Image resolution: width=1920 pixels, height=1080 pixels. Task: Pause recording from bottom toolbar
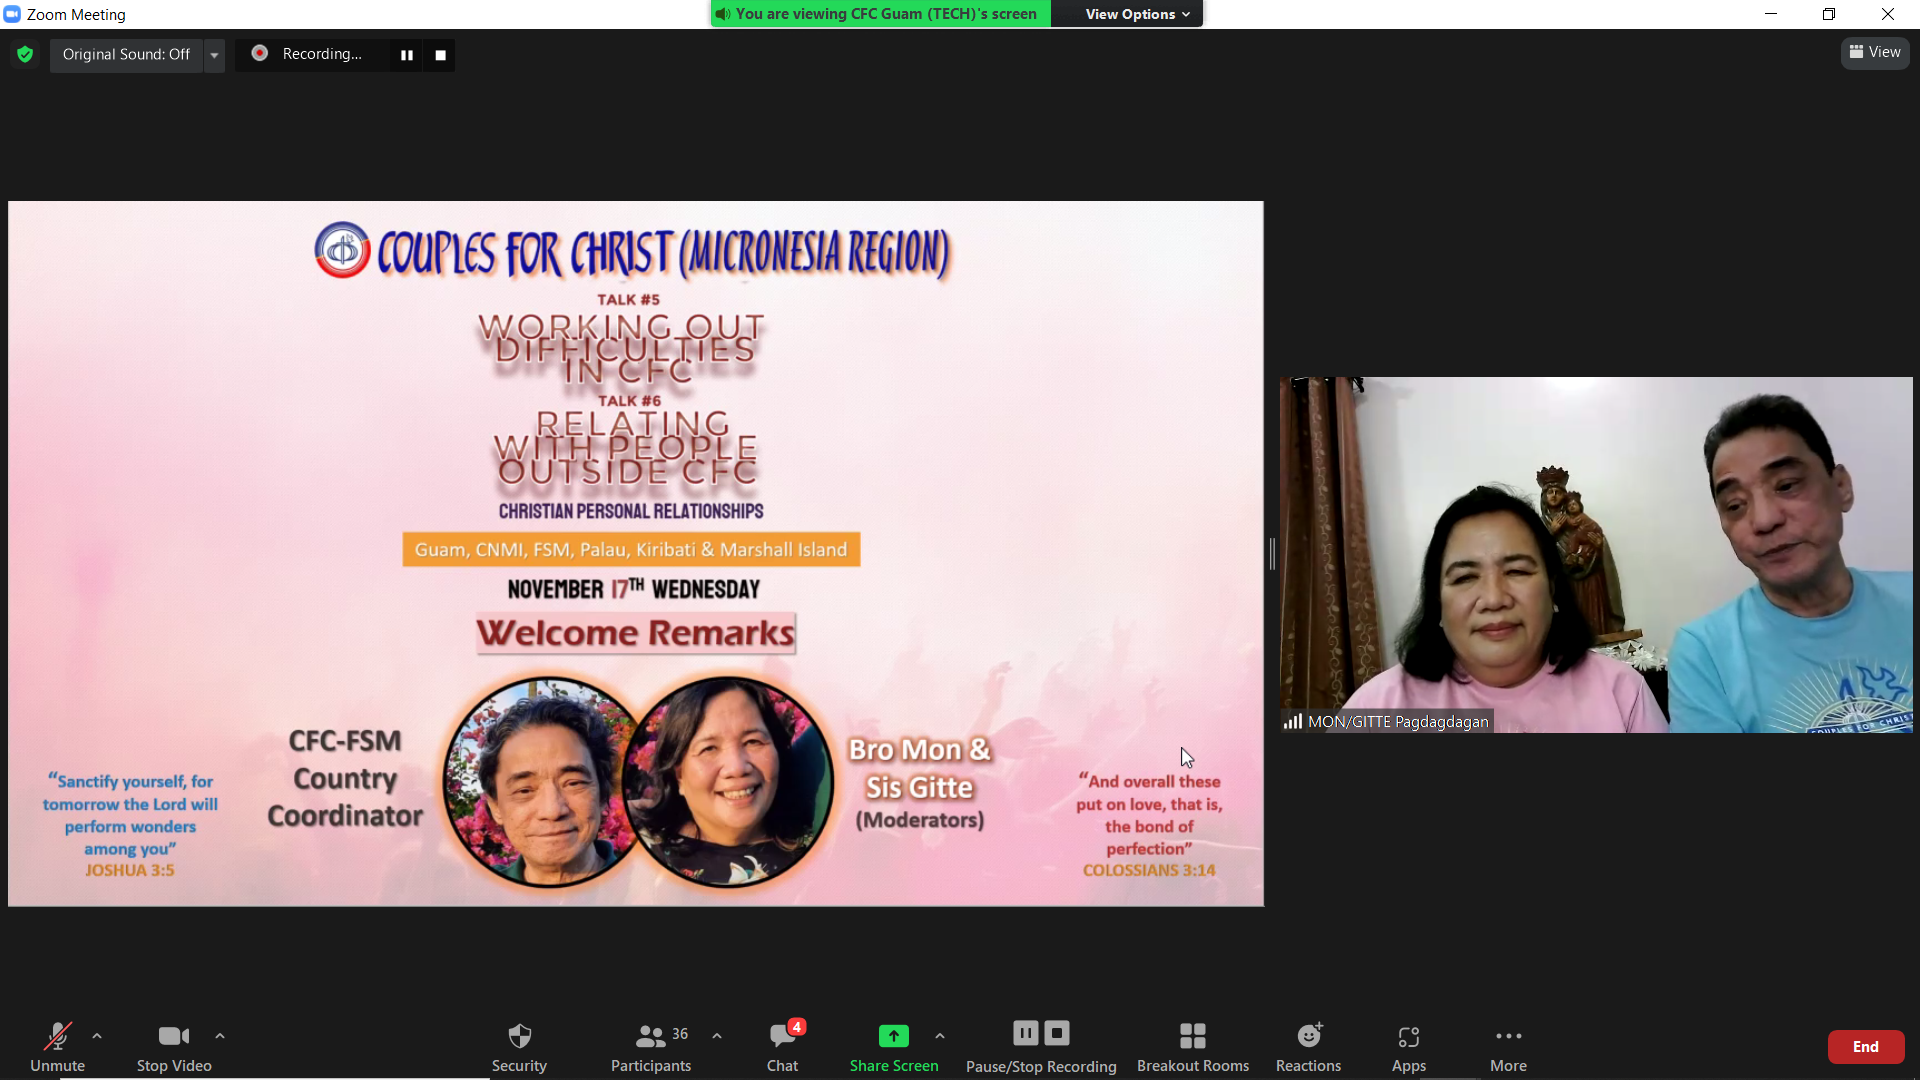pos(1026,1033)
